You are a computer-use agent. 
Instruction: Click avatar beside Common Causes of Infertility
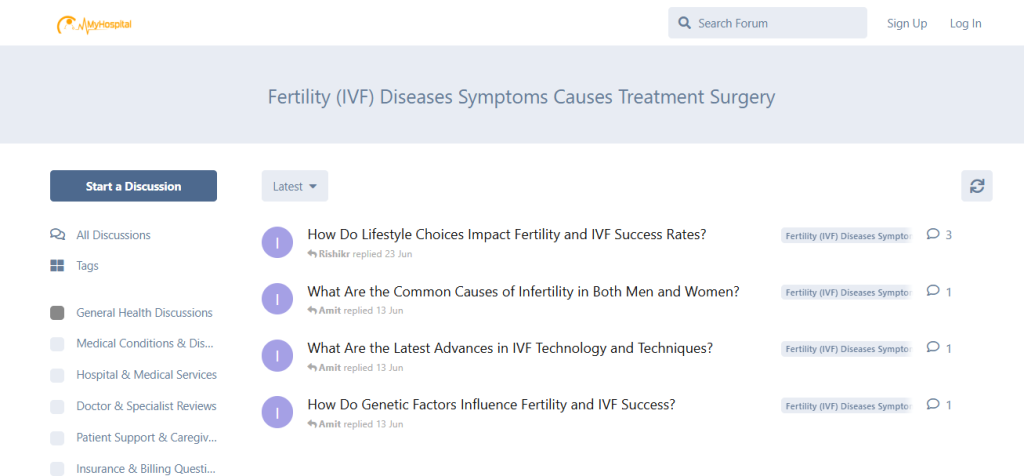277,298
